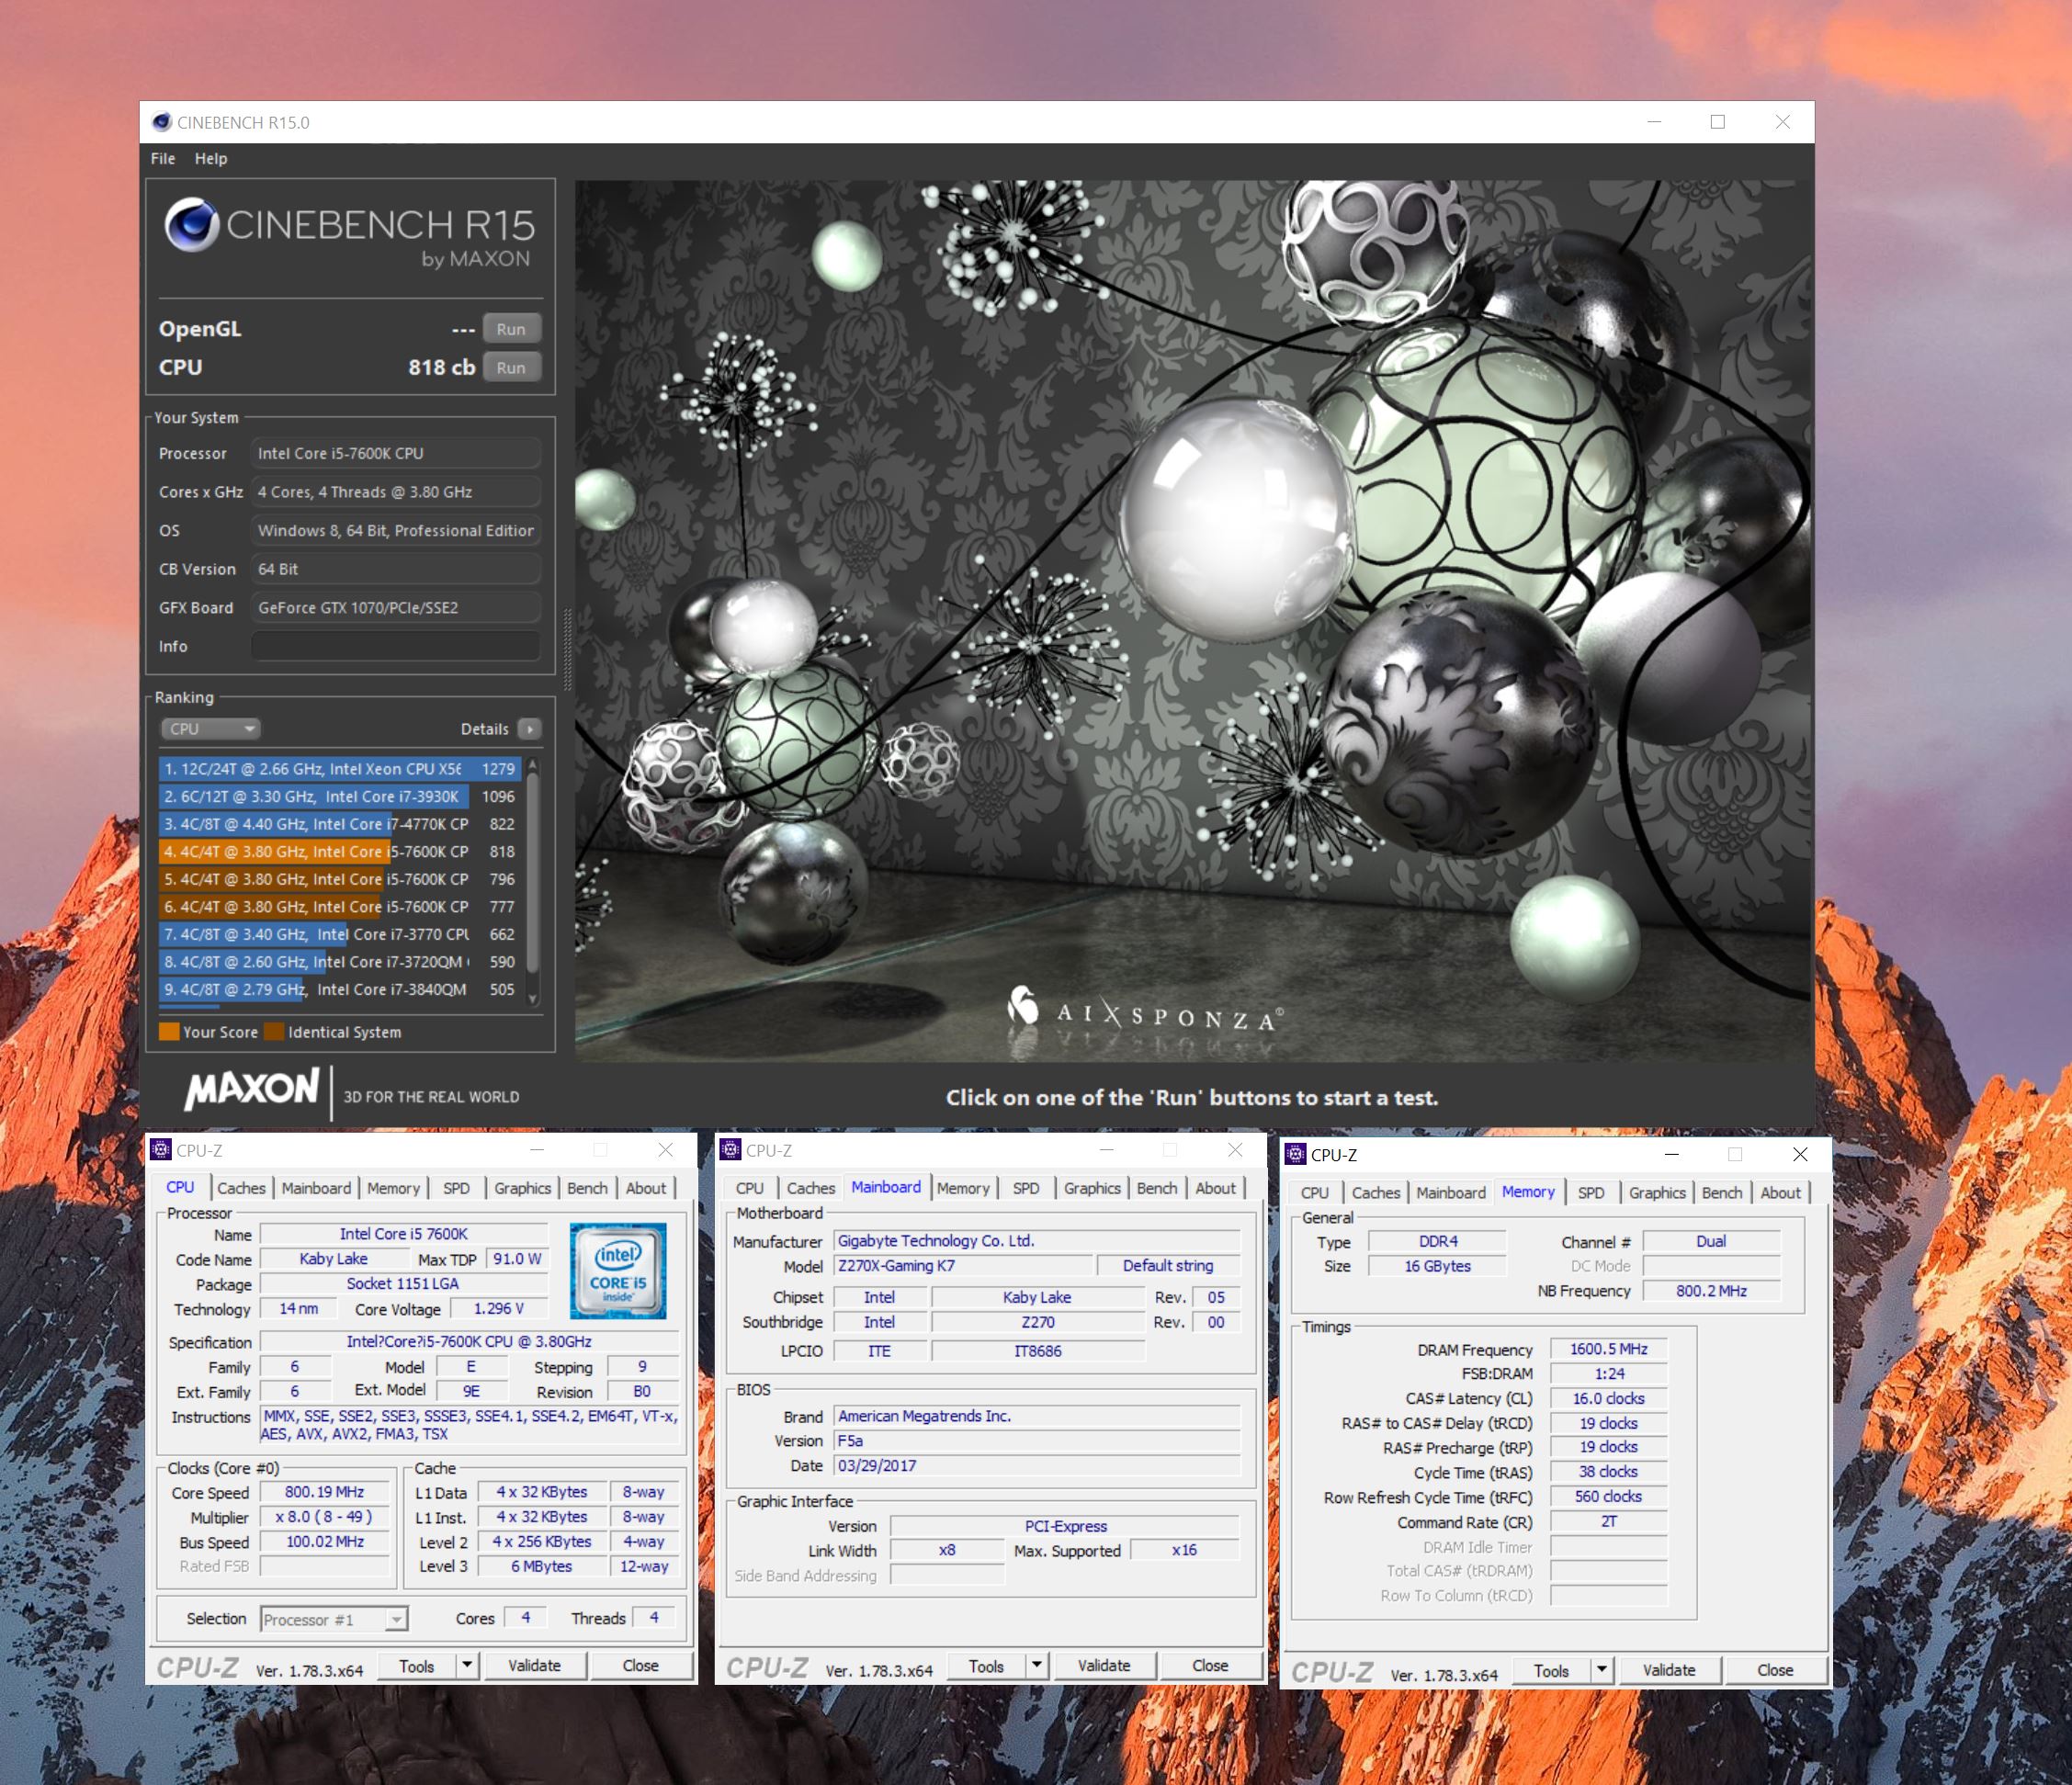Open Bench tab in left CPU-Z window
Viewport: 2072px width, 1785px height.
587,1188
